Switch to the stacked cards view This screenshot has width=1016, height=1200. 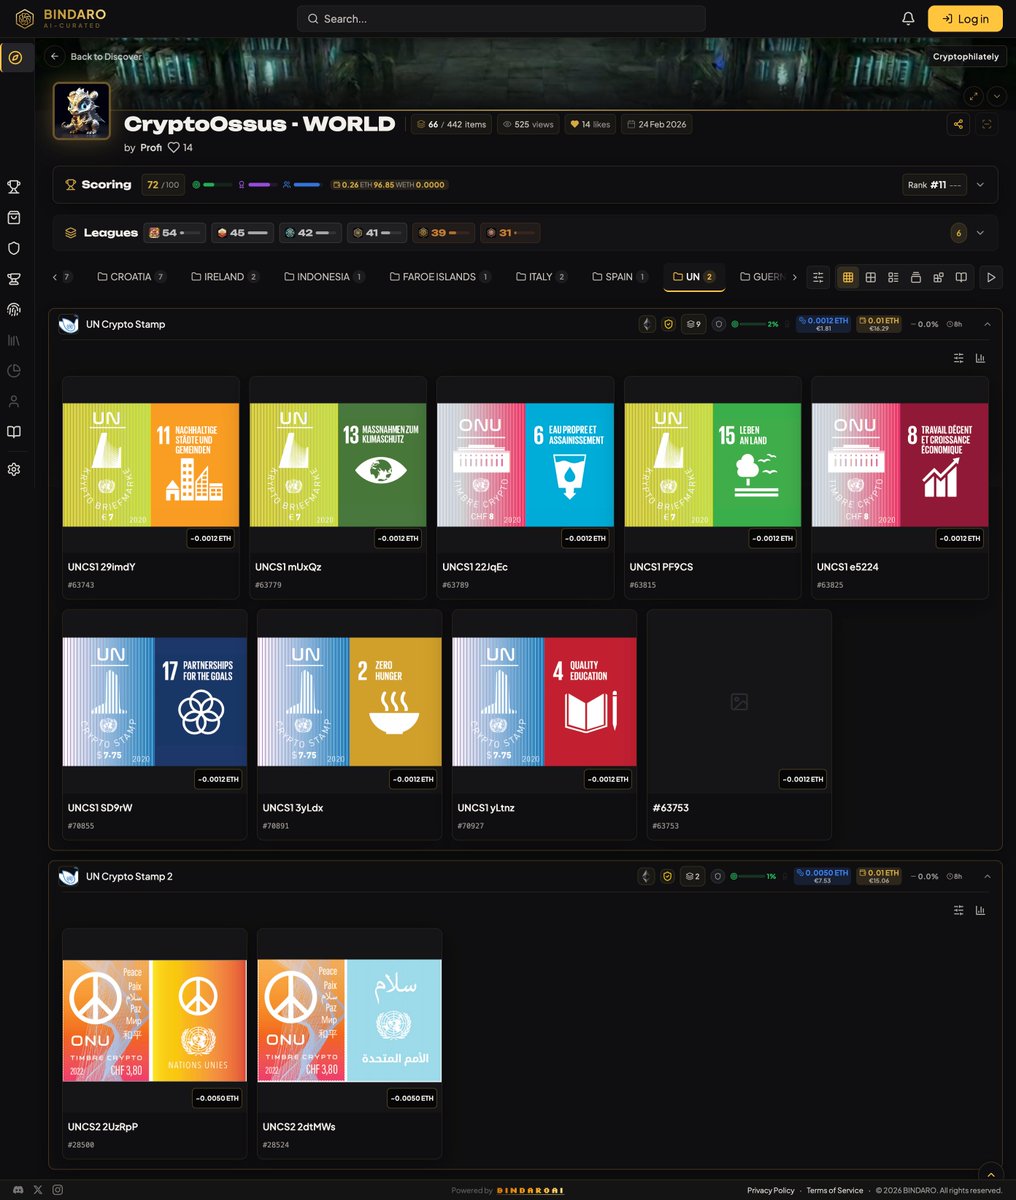(916, 277)
